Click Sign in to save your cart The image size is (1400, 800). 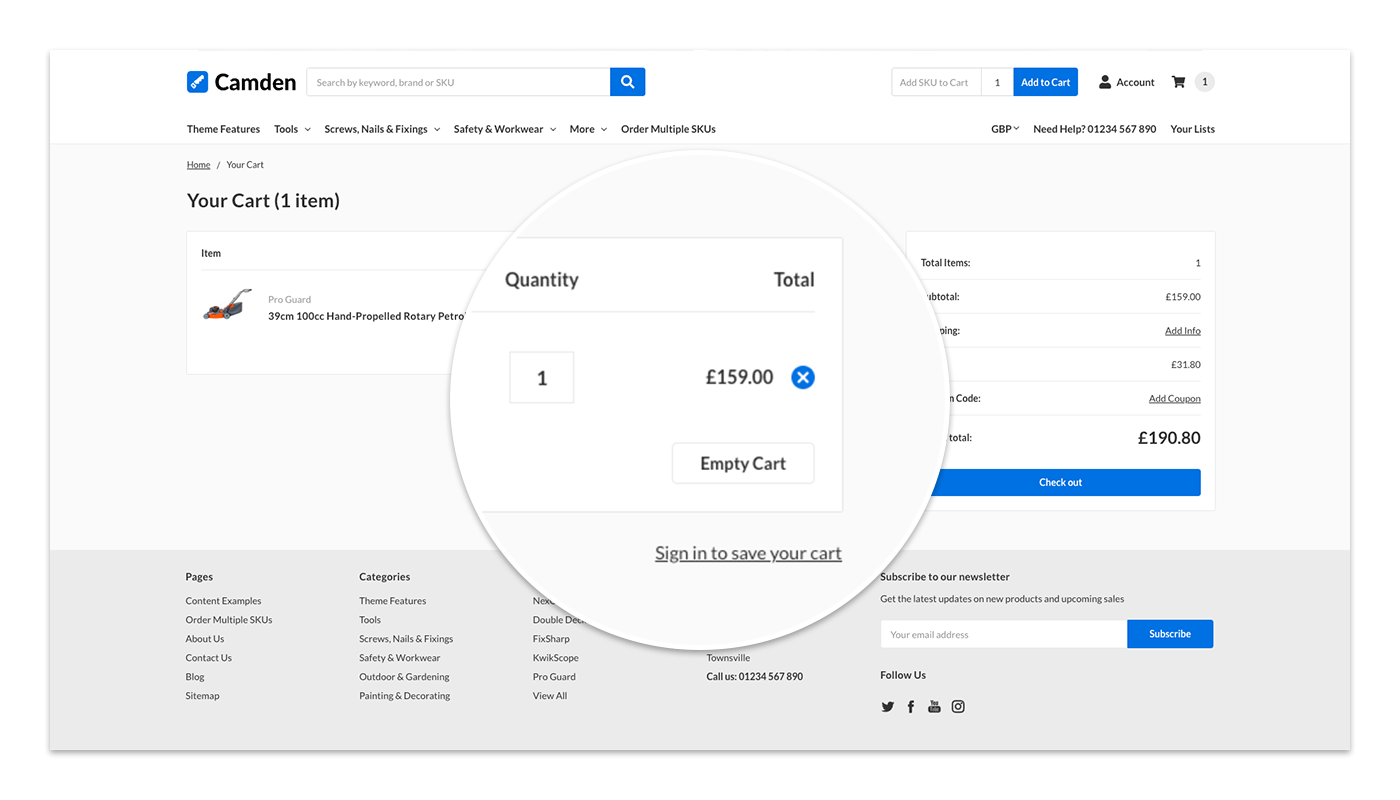click(748, 553)
